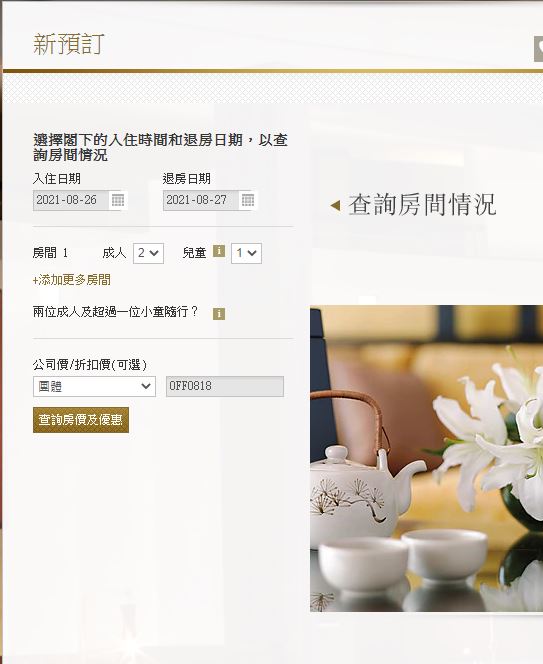
Task: Click the gray icon at top-right corner
Action: (538, 49)
